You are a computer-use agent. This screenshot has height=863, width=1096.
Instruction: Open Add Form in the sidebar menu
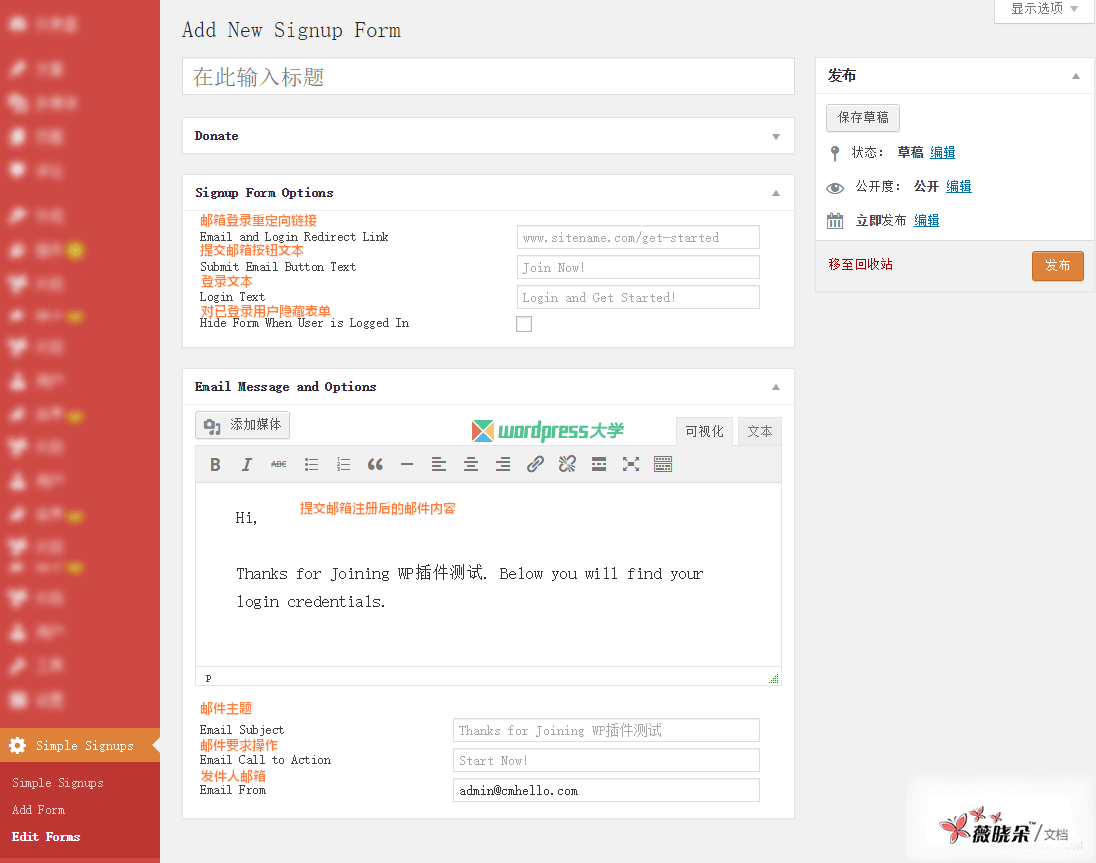pyautogui.click(x=38, y=810)
